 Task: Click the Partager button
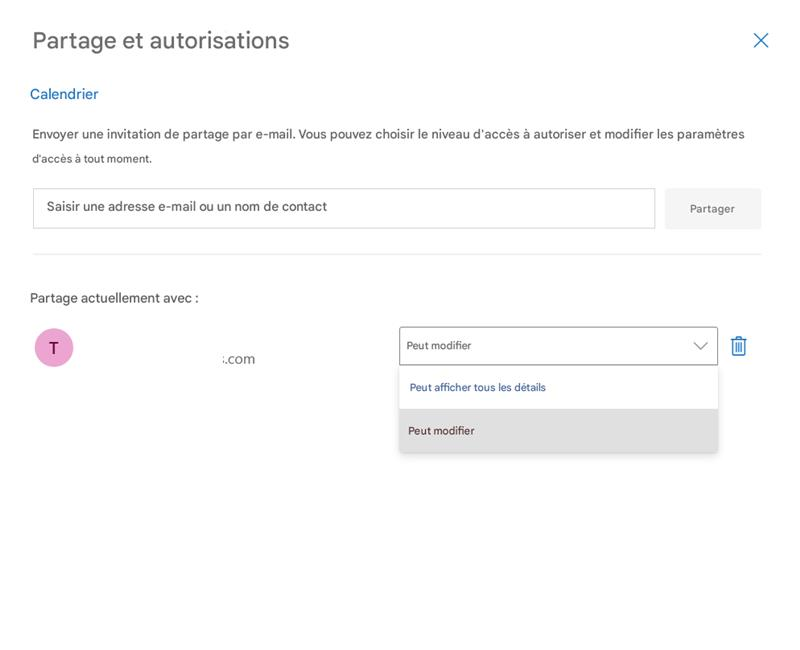713,209
